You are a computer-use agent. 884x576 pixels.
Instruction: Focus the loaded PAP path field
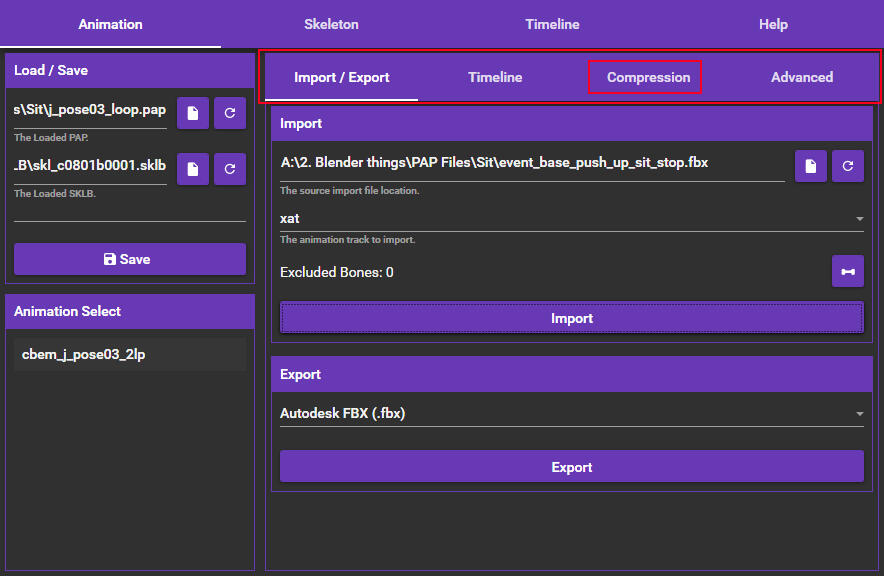coord(90,111)
